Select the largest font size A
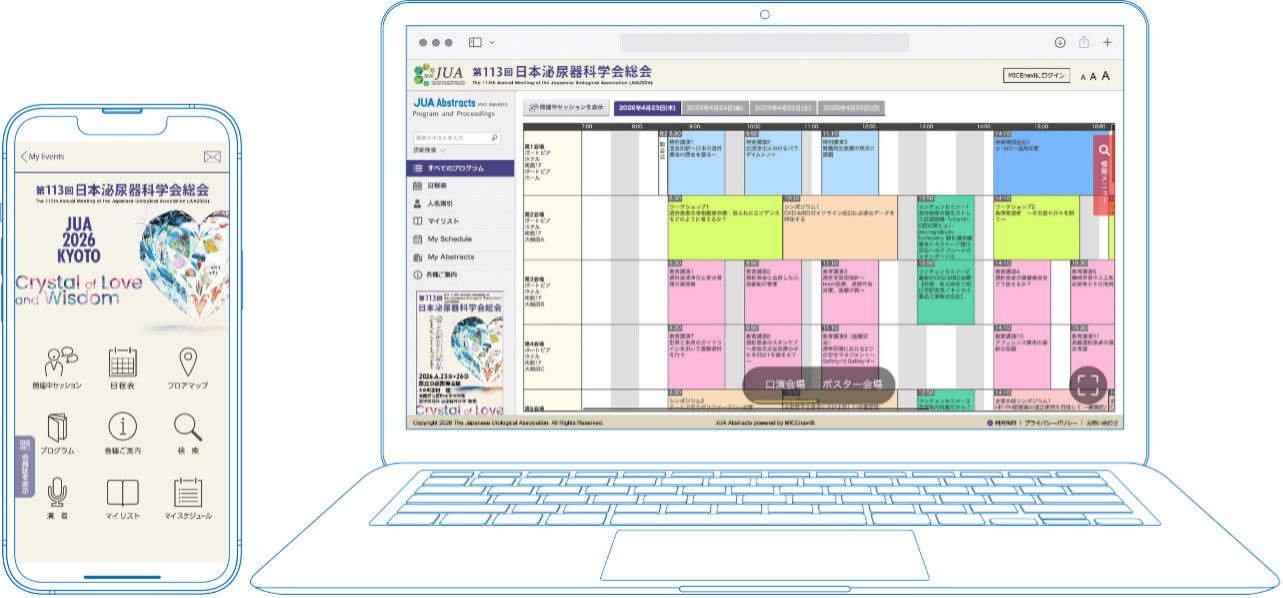The height and width of the screenshot is (598, 1283). 1106,76
